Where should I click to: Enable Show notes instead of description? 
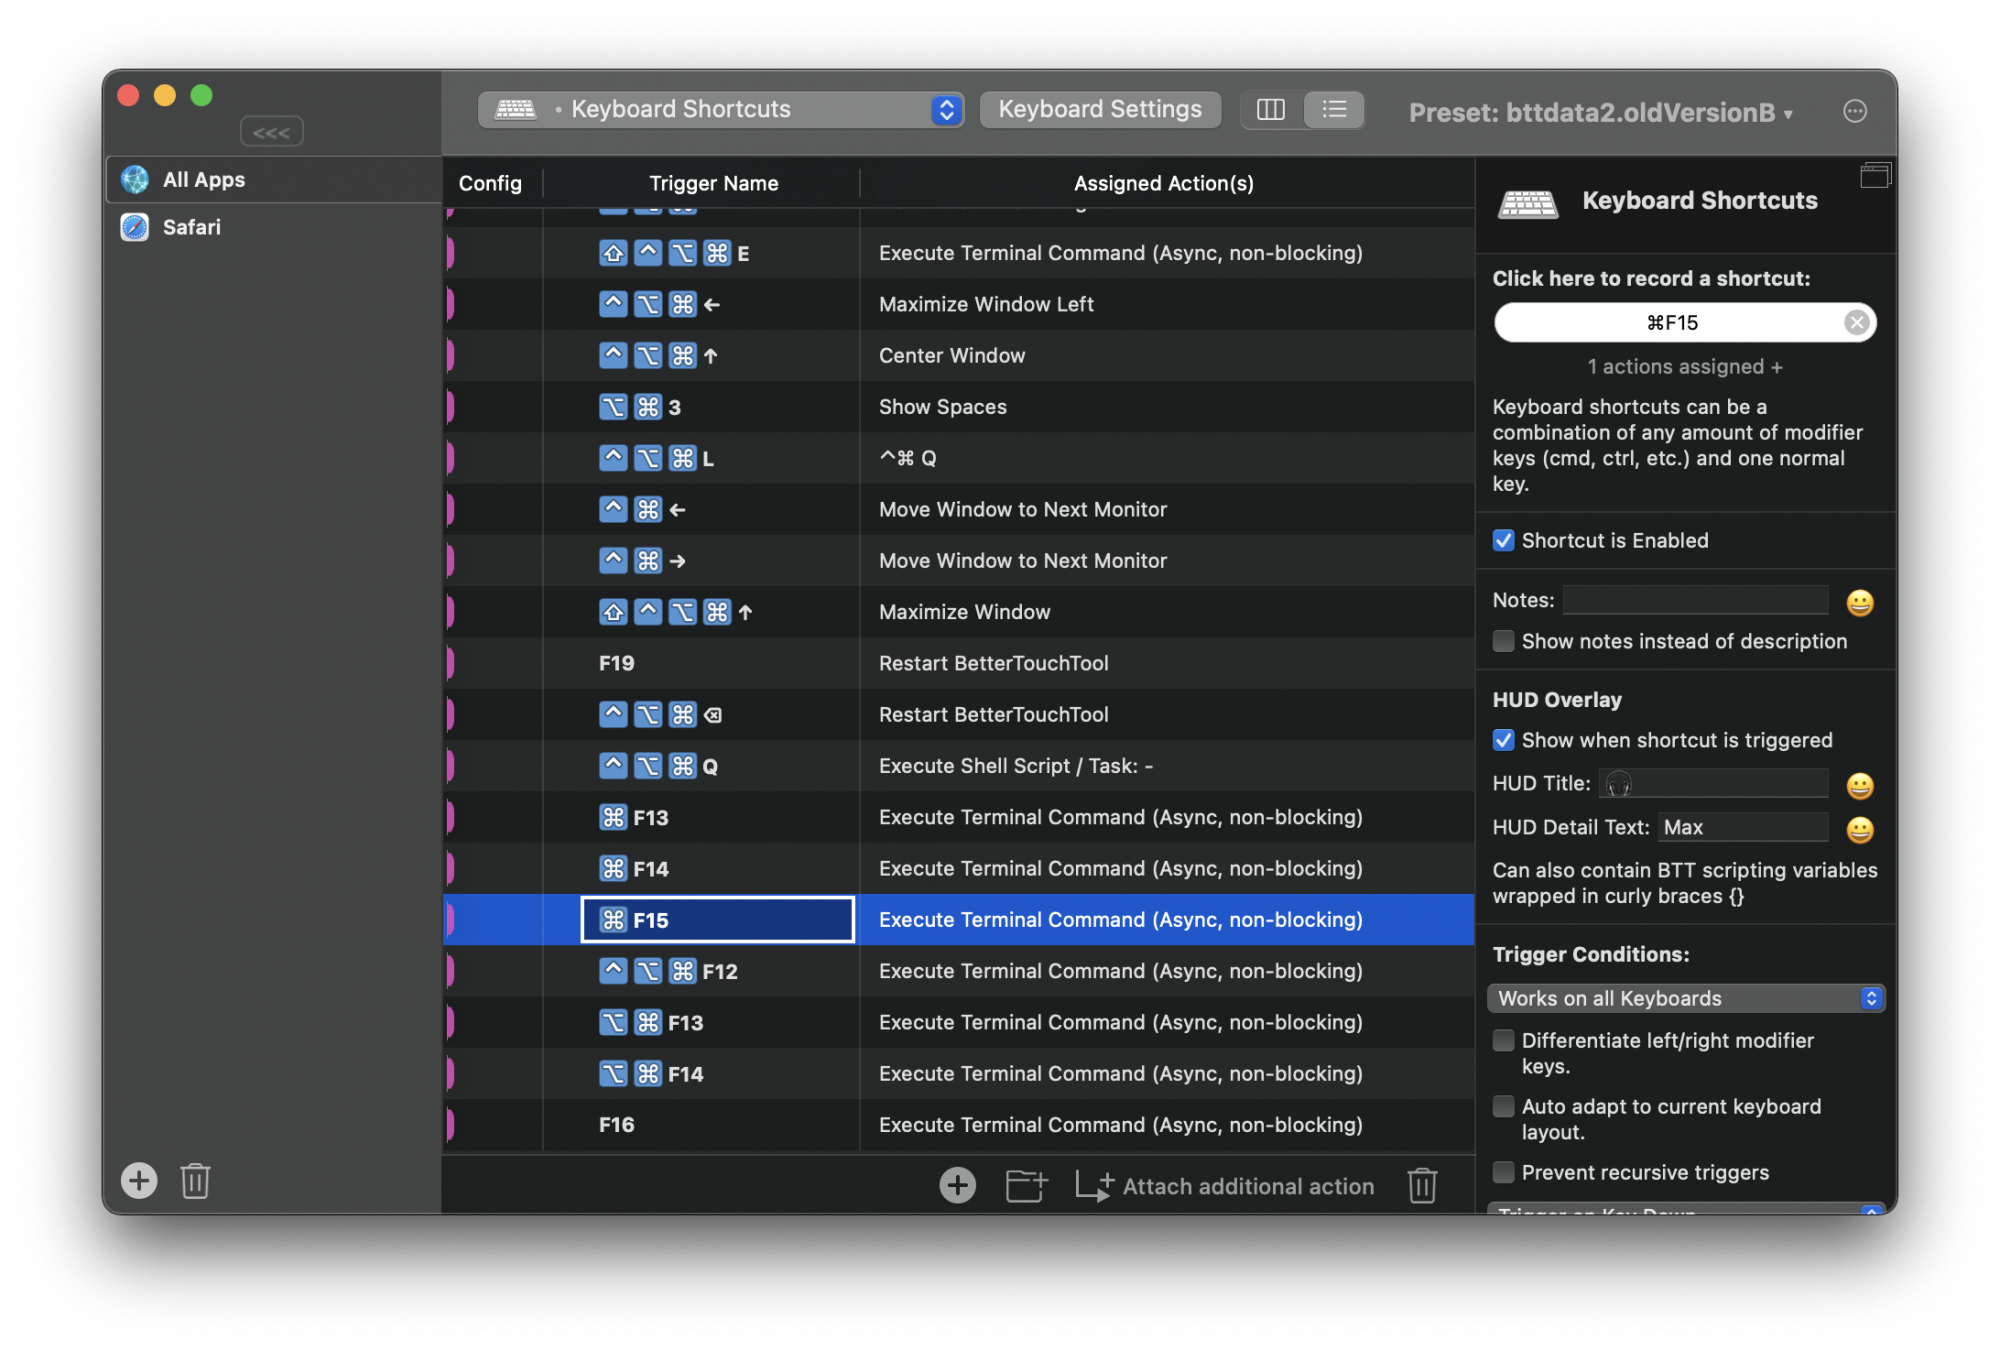(1503, 642)
